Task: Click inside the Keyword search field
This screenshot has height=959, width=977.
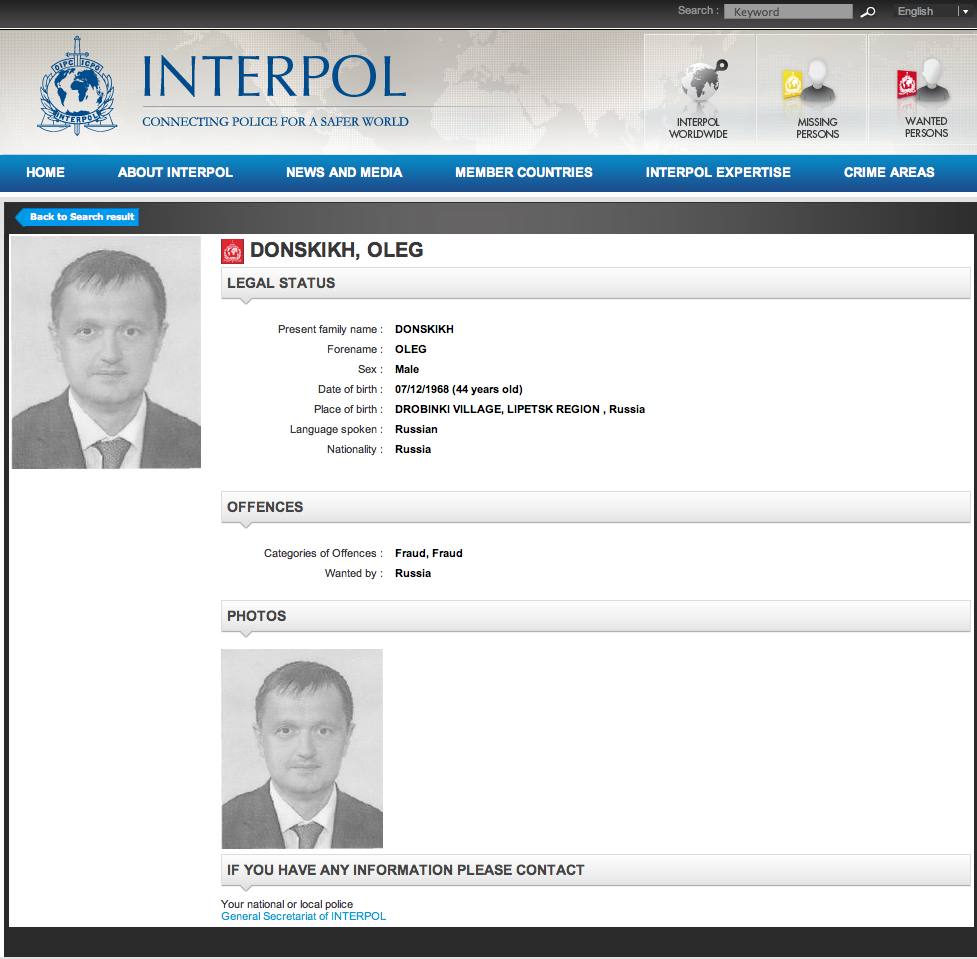Action: coord(788,11)
